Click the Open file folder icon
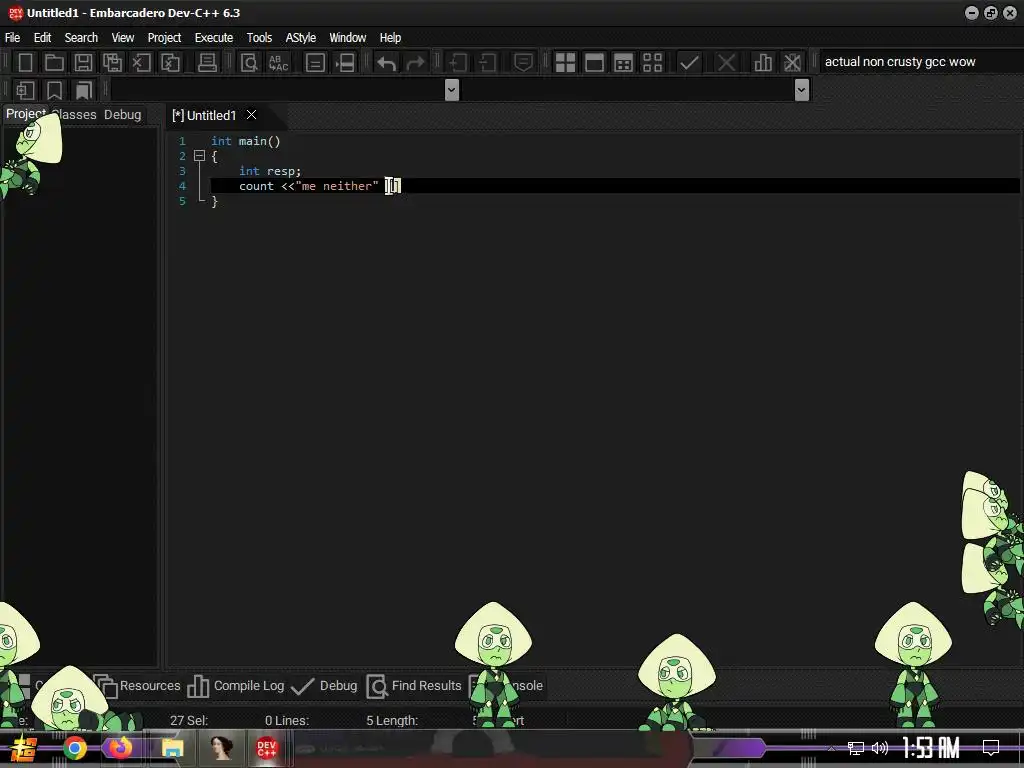This screenshot has height=768, width=1024. click(x=54, y=63)
